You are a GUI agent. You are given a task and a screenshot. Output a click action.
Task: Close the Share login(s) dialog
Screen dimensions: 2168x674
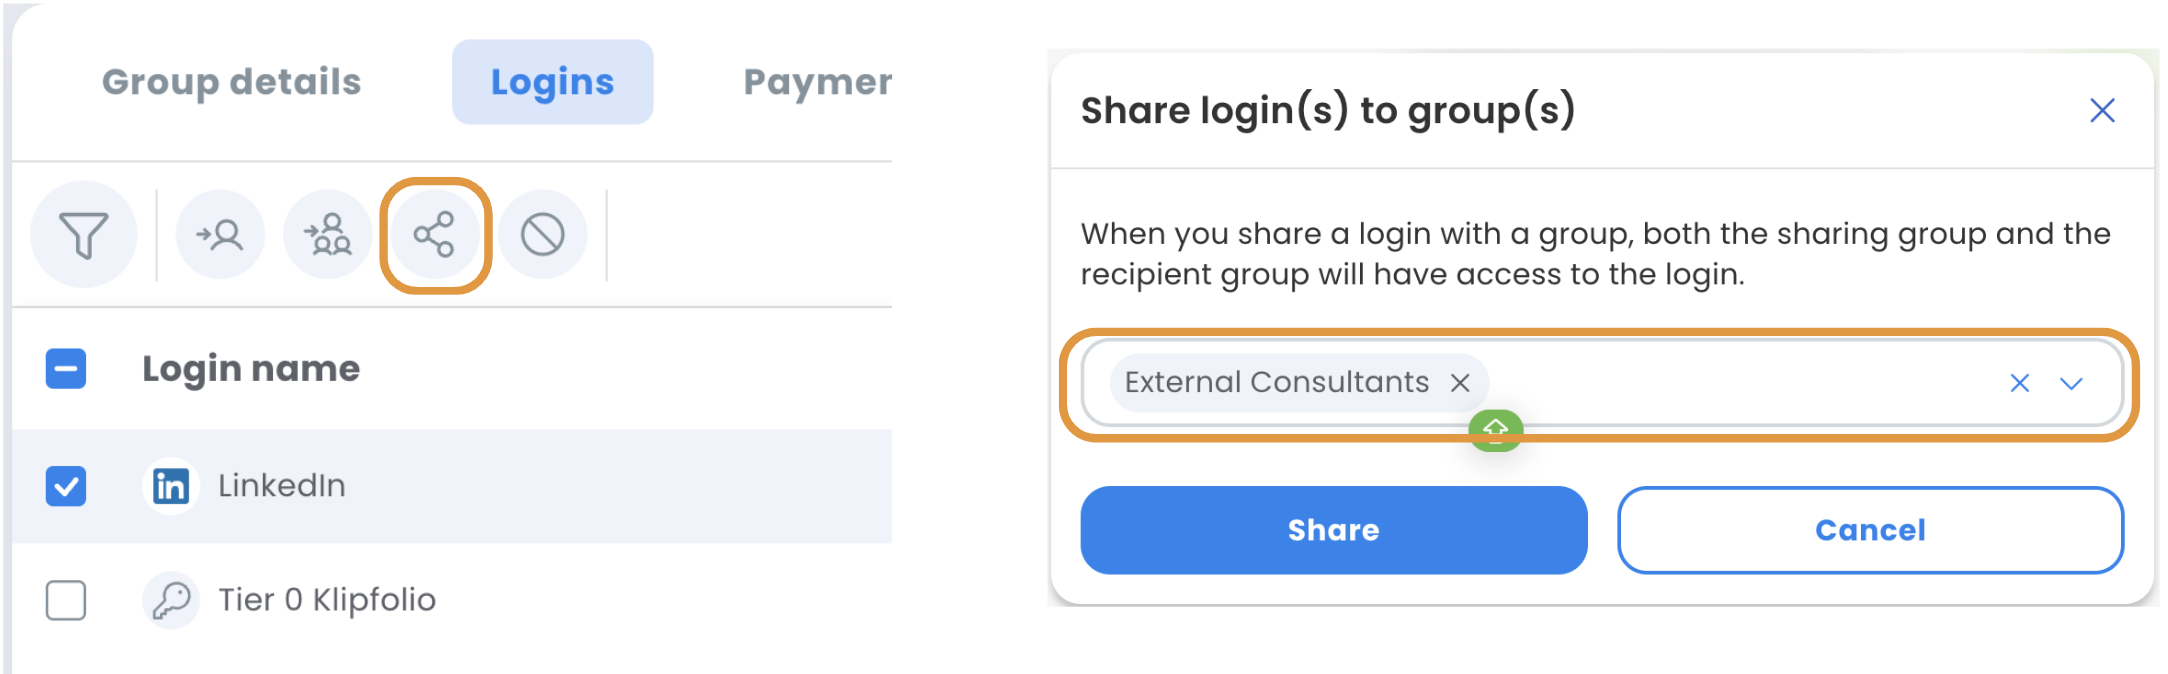coord(2102,110)
